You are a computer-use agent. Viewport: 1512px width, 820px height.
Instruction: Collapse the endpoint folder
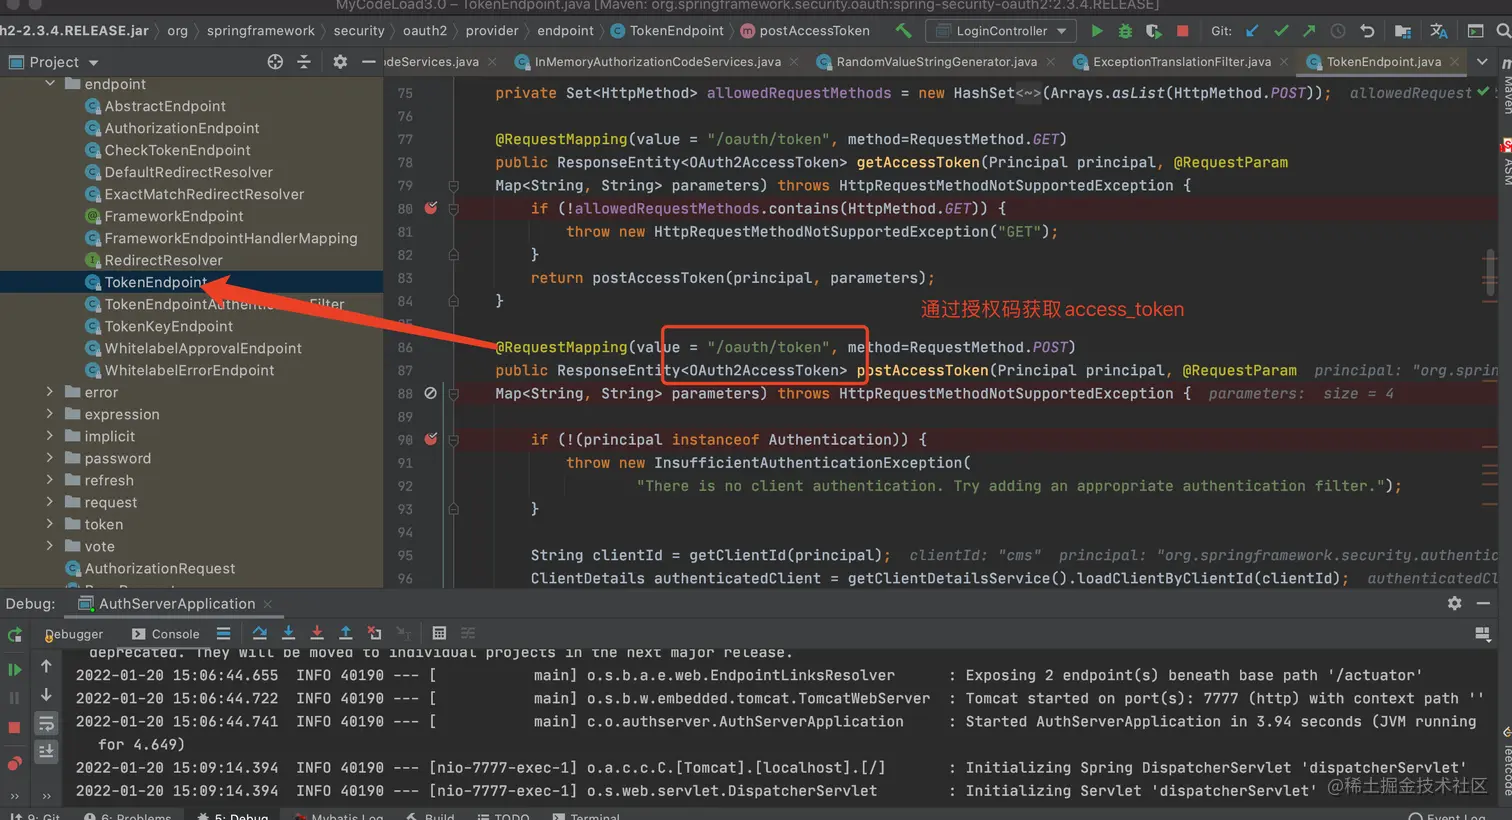click(50, 84)
